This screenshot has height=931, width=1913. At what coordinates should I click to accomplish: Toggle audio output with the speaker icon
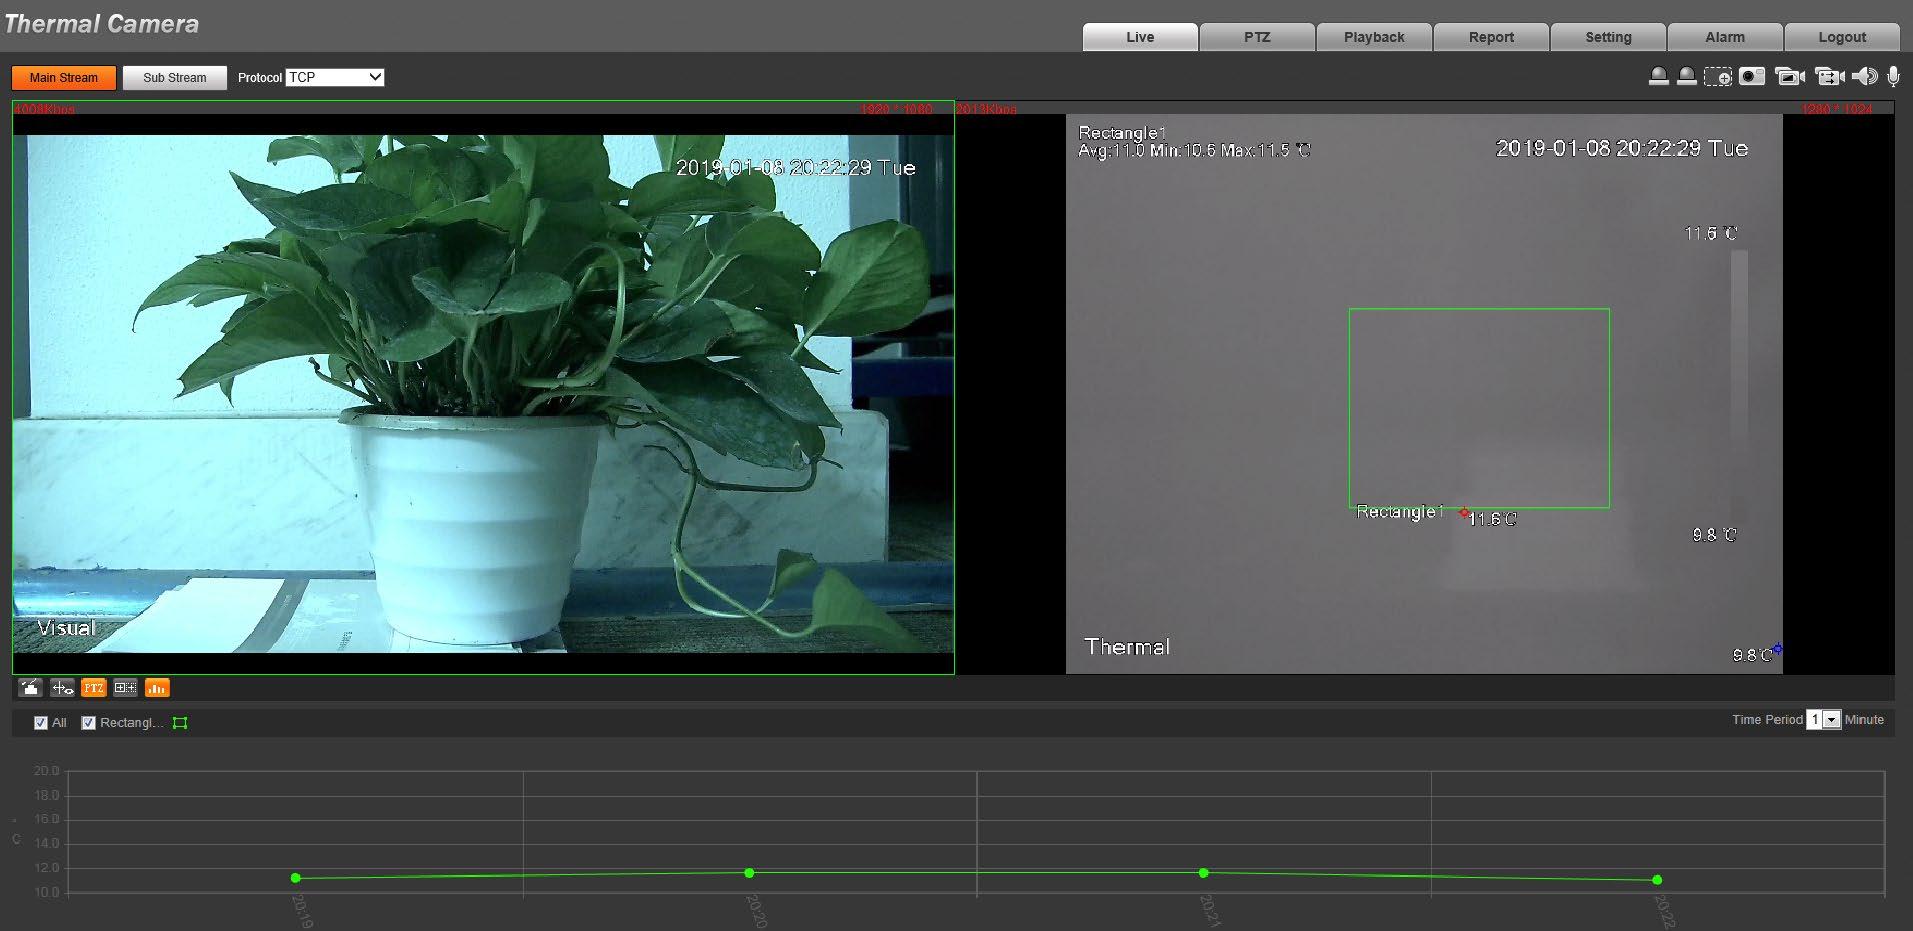(1865, 77)
